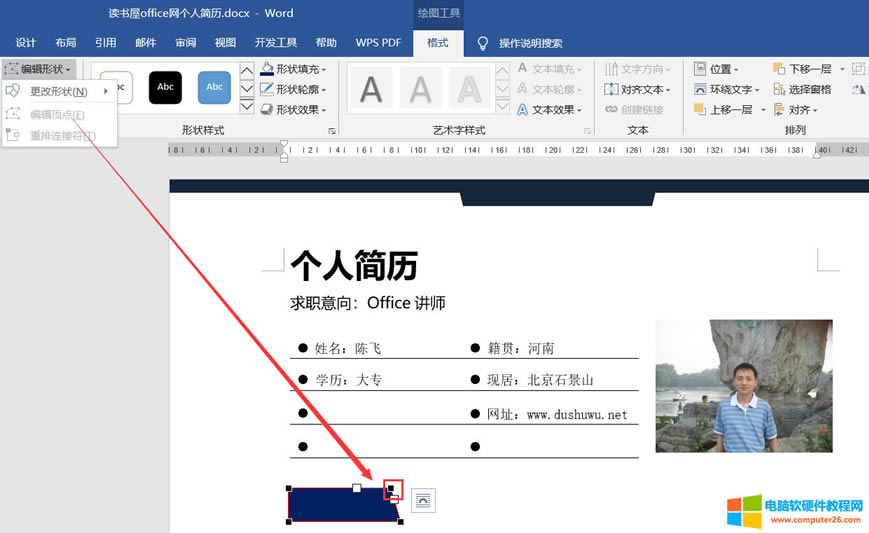The width and height of the screenshot is (869, 533).
Task: Click the profile photo in the resume
Action: tap(744, 386)
